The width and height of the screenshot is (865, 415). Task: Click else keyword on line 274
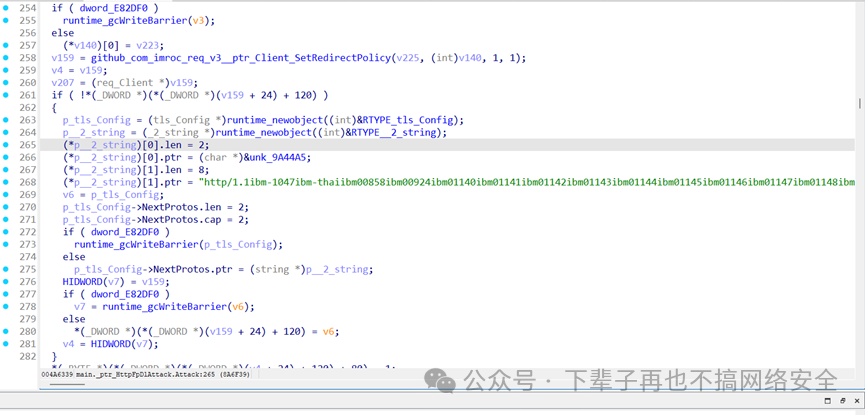(x=74, y=257)
